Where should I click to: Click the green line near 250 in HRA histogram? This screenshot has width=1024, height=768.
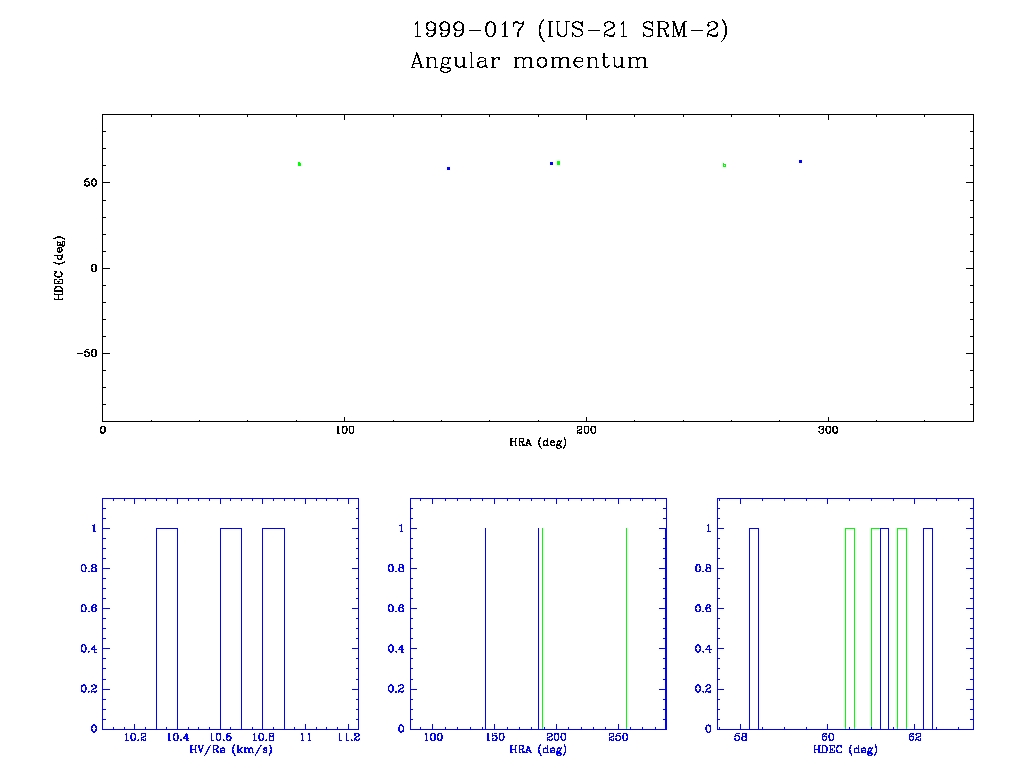point(626,628)
